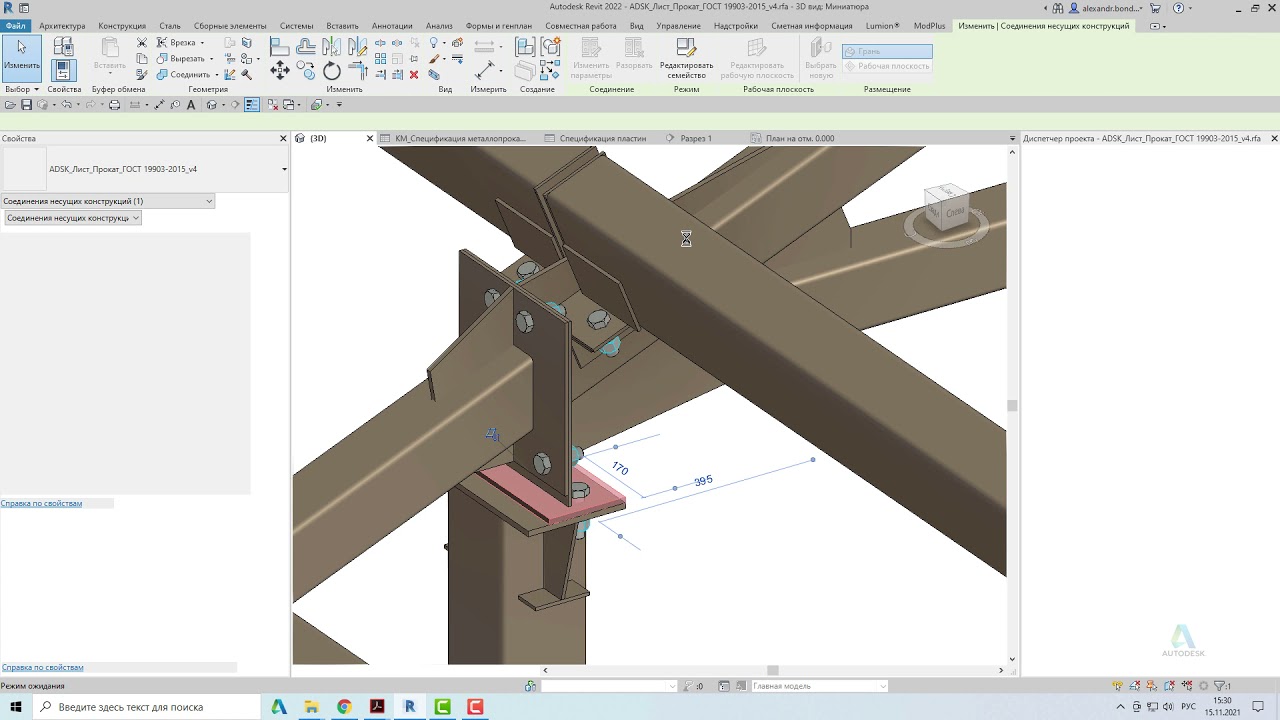
Task: Click the Mirror pick axis icon
Action: pyautogui.click(x=331, y=46)
